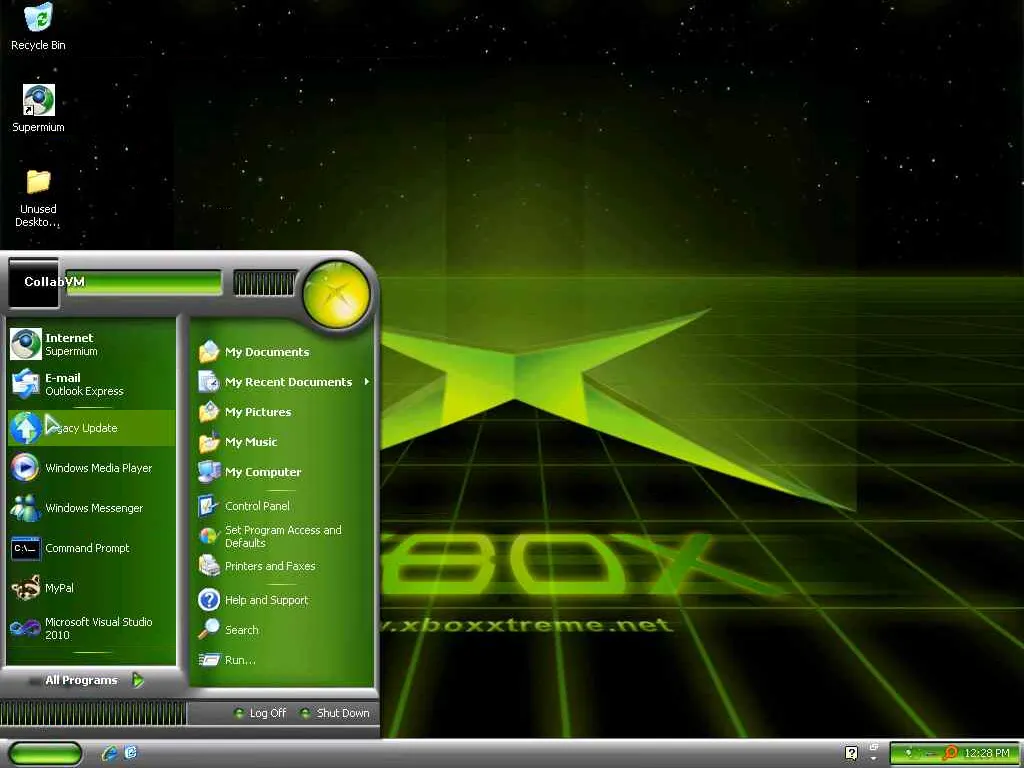Image resolution: width=1024 pixels, height=768 pixels.
Task: Click the orange magnifier tray icon
Action: click(951, 753)
